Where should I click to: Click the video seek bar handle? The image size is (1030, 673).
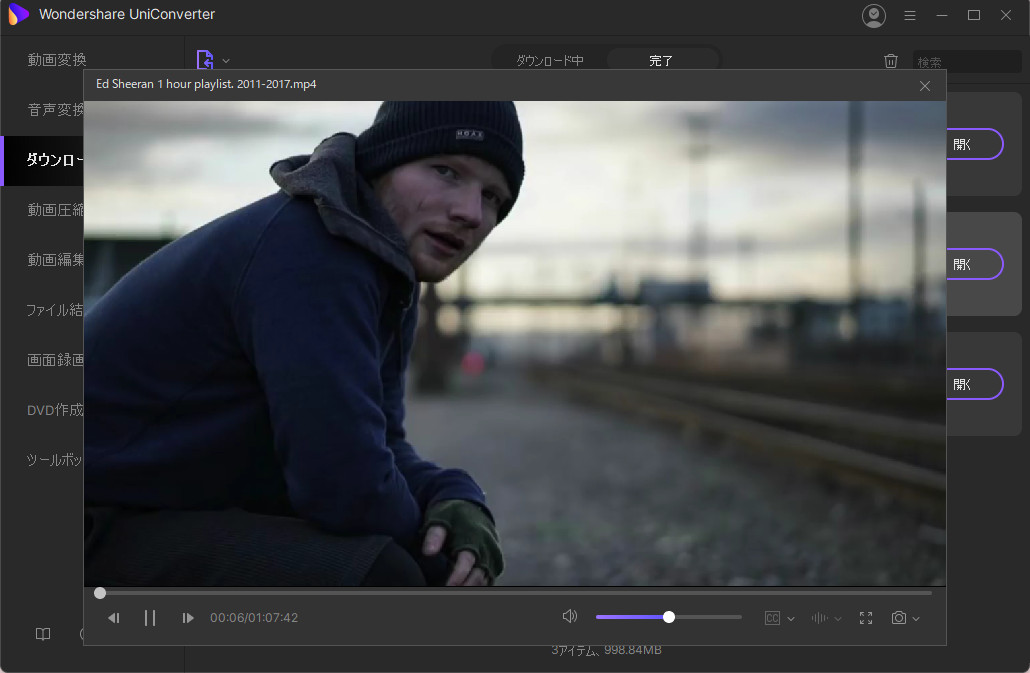(100, 593)
